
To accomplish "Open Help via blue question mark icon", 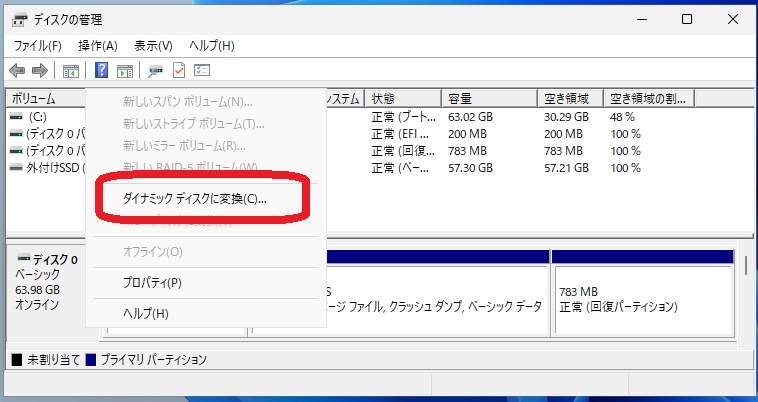I will pyautogui.click(x=101, y=70).
